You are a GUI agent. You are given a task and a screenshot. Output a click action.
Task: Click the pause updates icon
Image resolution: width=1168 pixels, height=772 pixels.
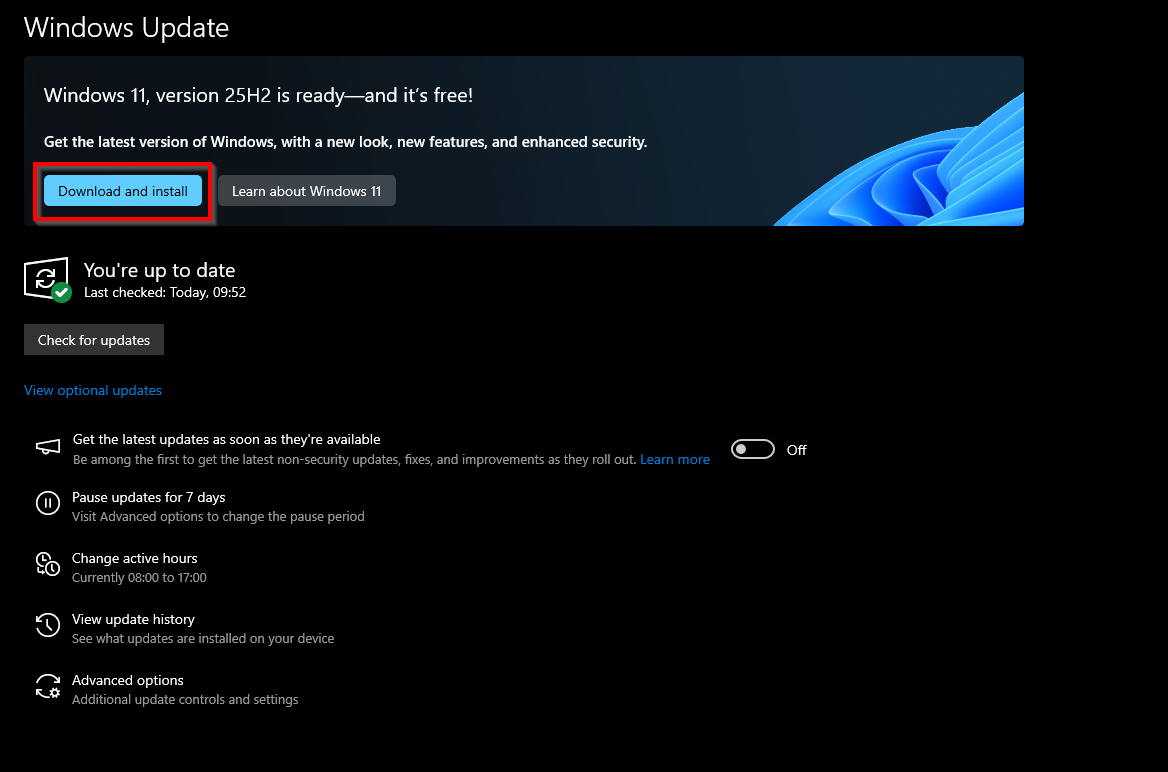(x=48, y=503)
